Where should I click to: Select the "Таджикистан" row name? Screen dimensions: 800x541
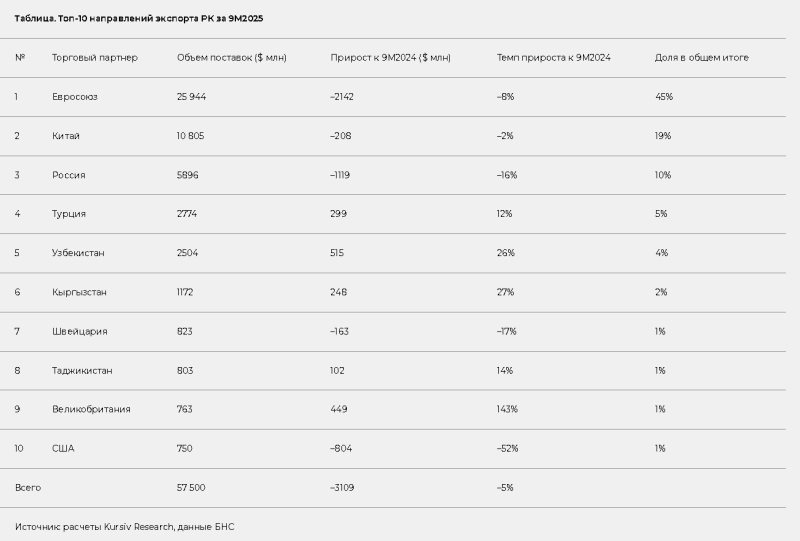click(x=82, y=370)
